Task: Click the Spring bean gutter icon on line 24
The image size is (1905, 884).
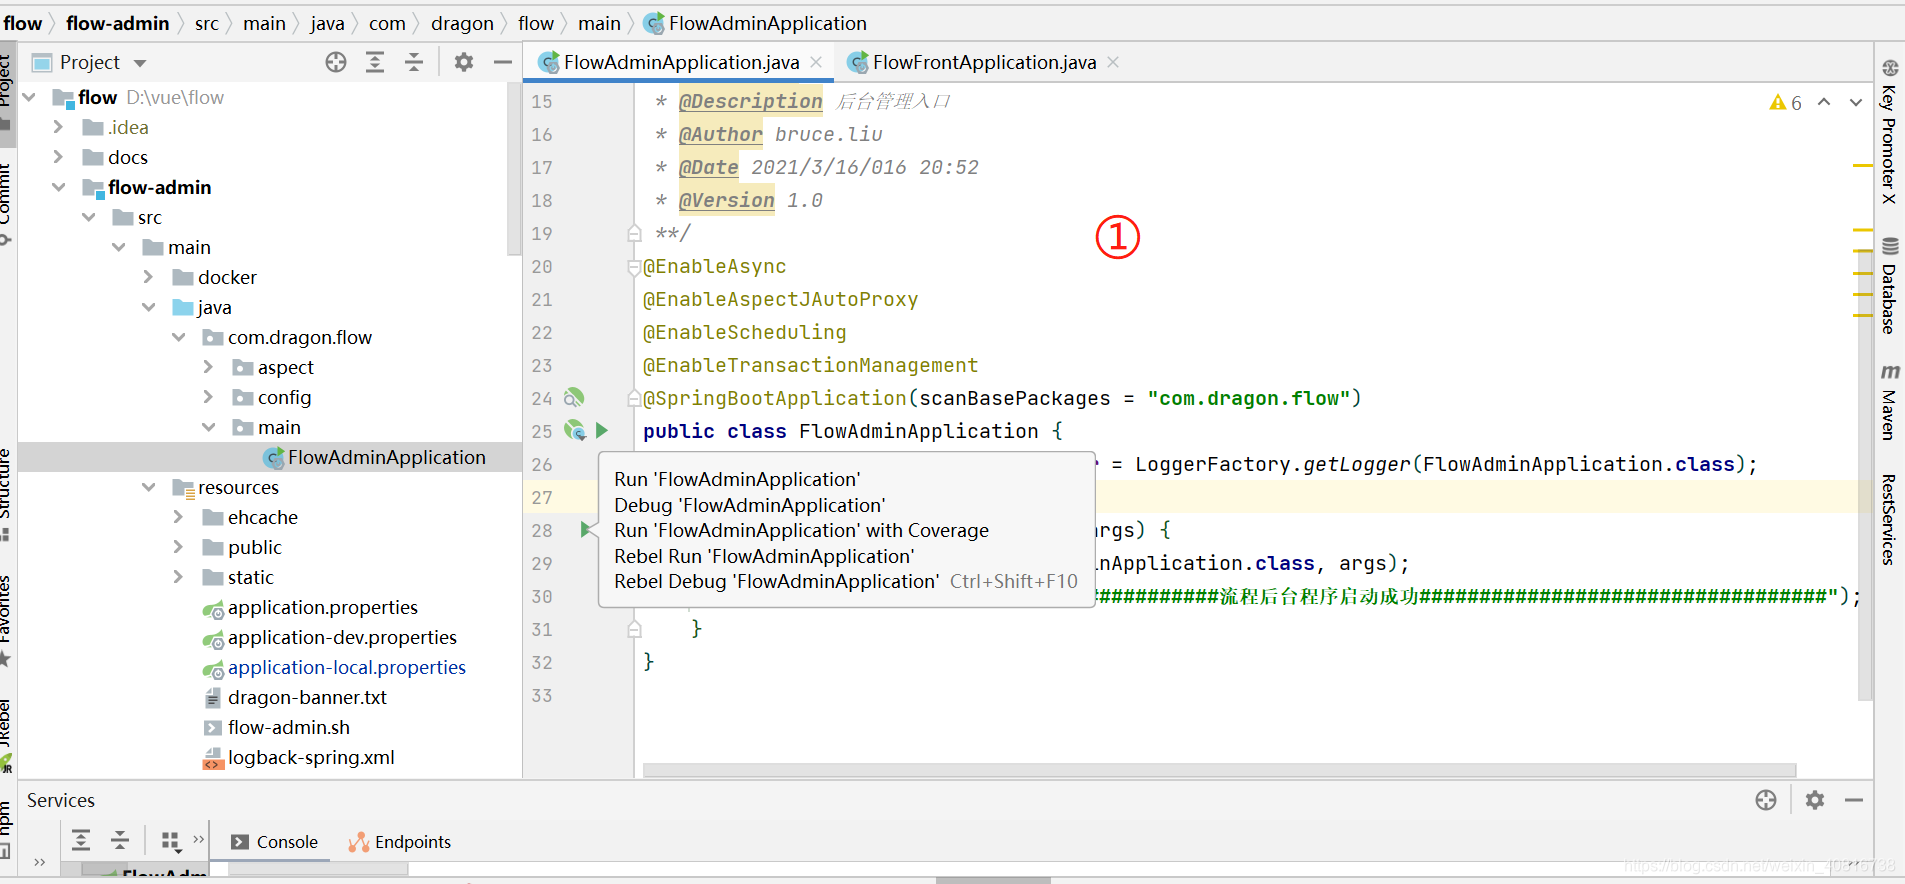Action: (x=574, y=398)
